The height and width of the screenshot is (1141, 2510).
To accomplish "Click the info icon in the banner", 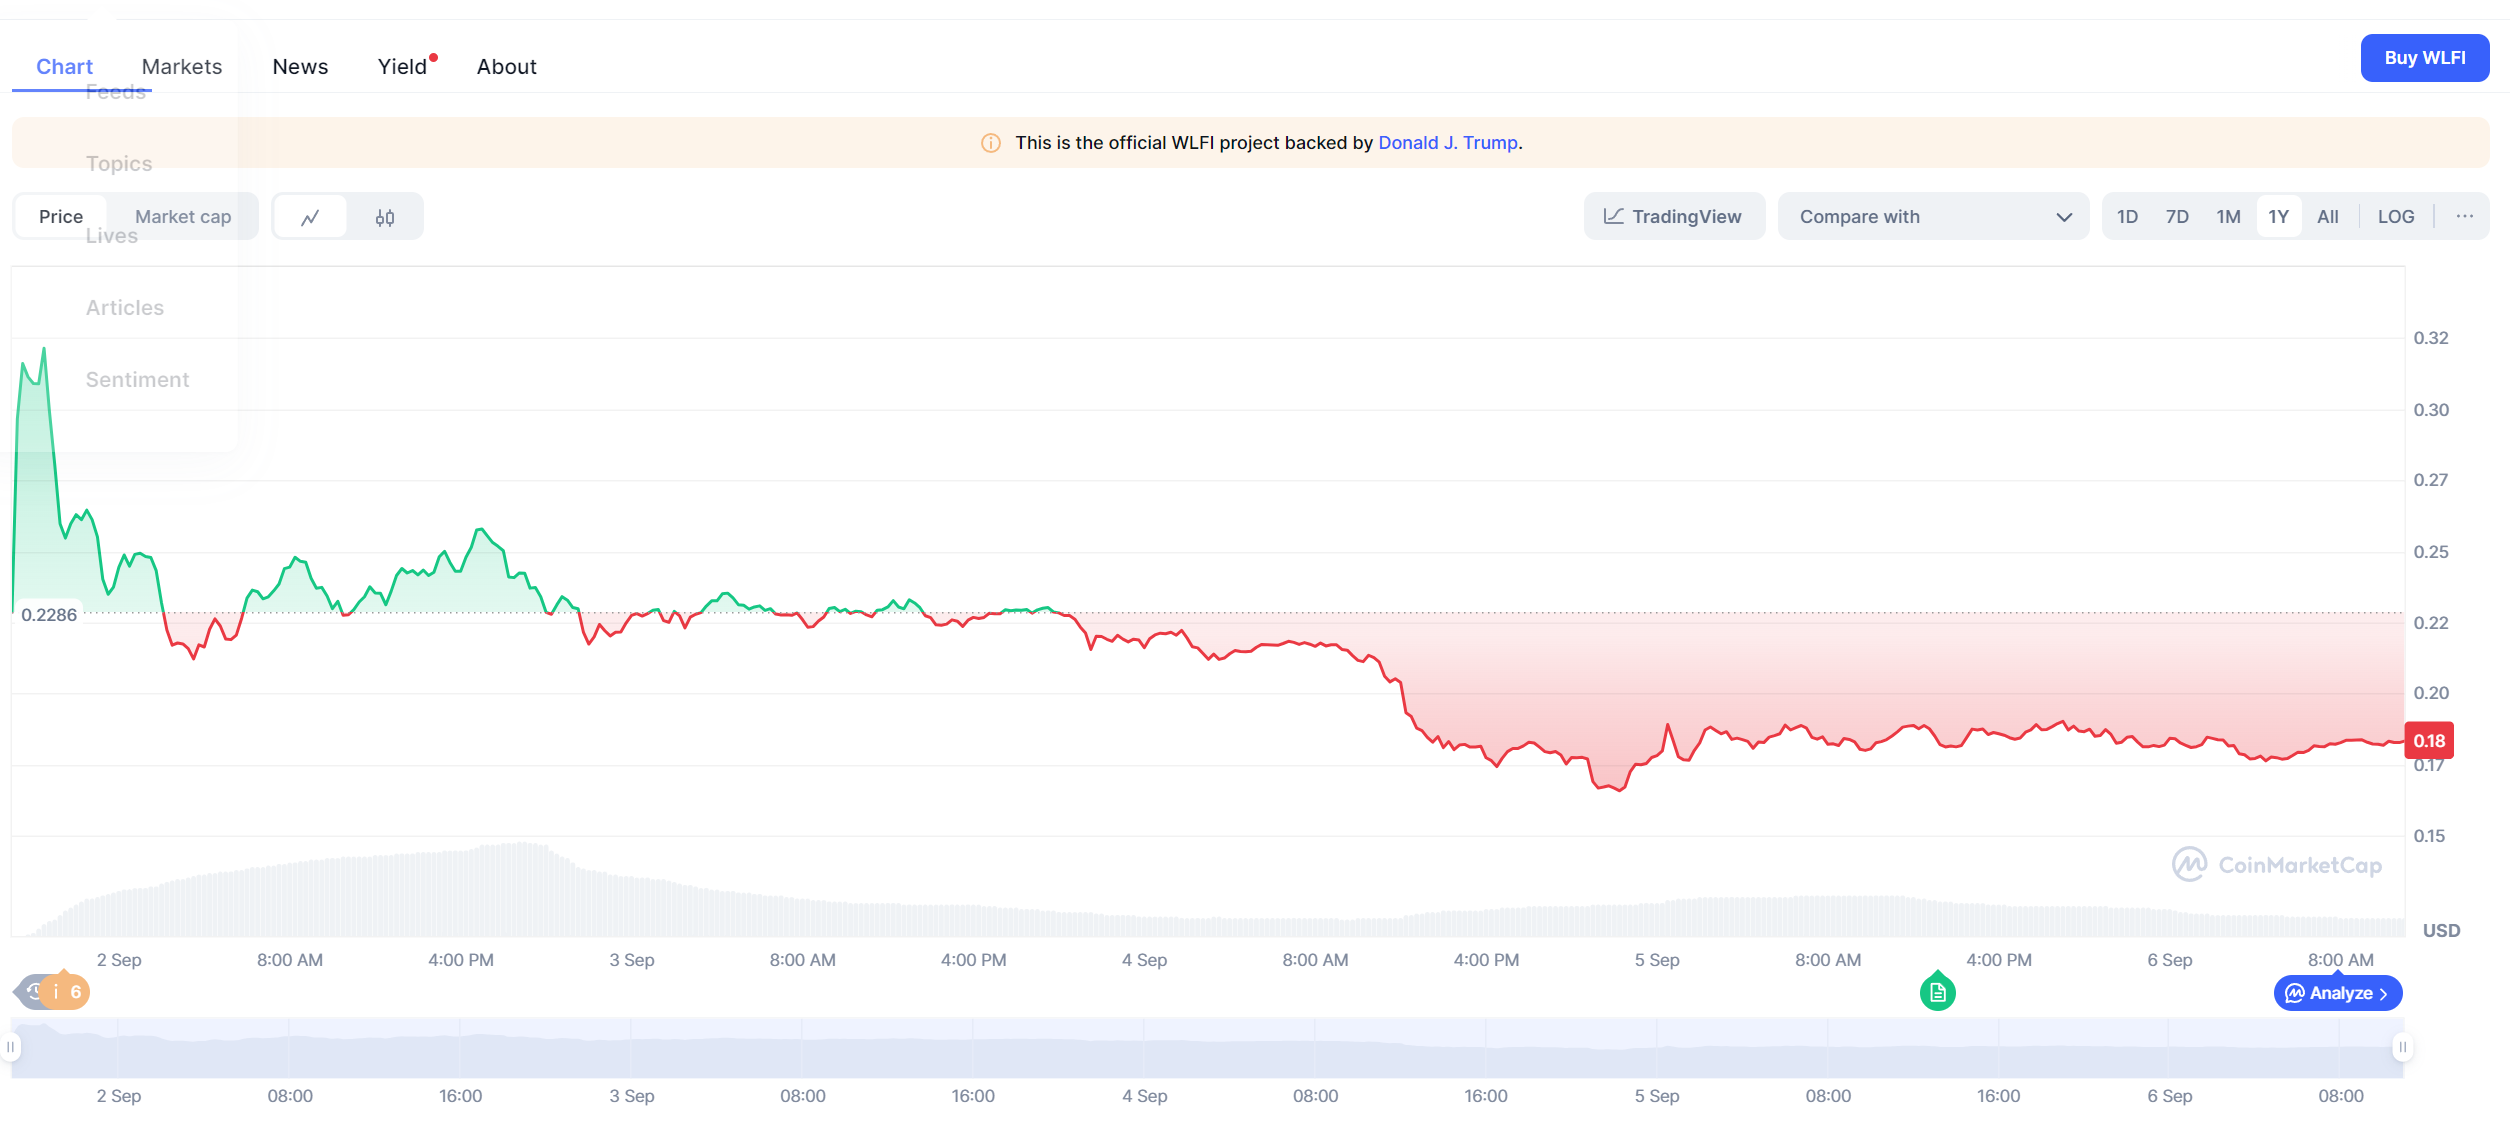I will [990, 143].
